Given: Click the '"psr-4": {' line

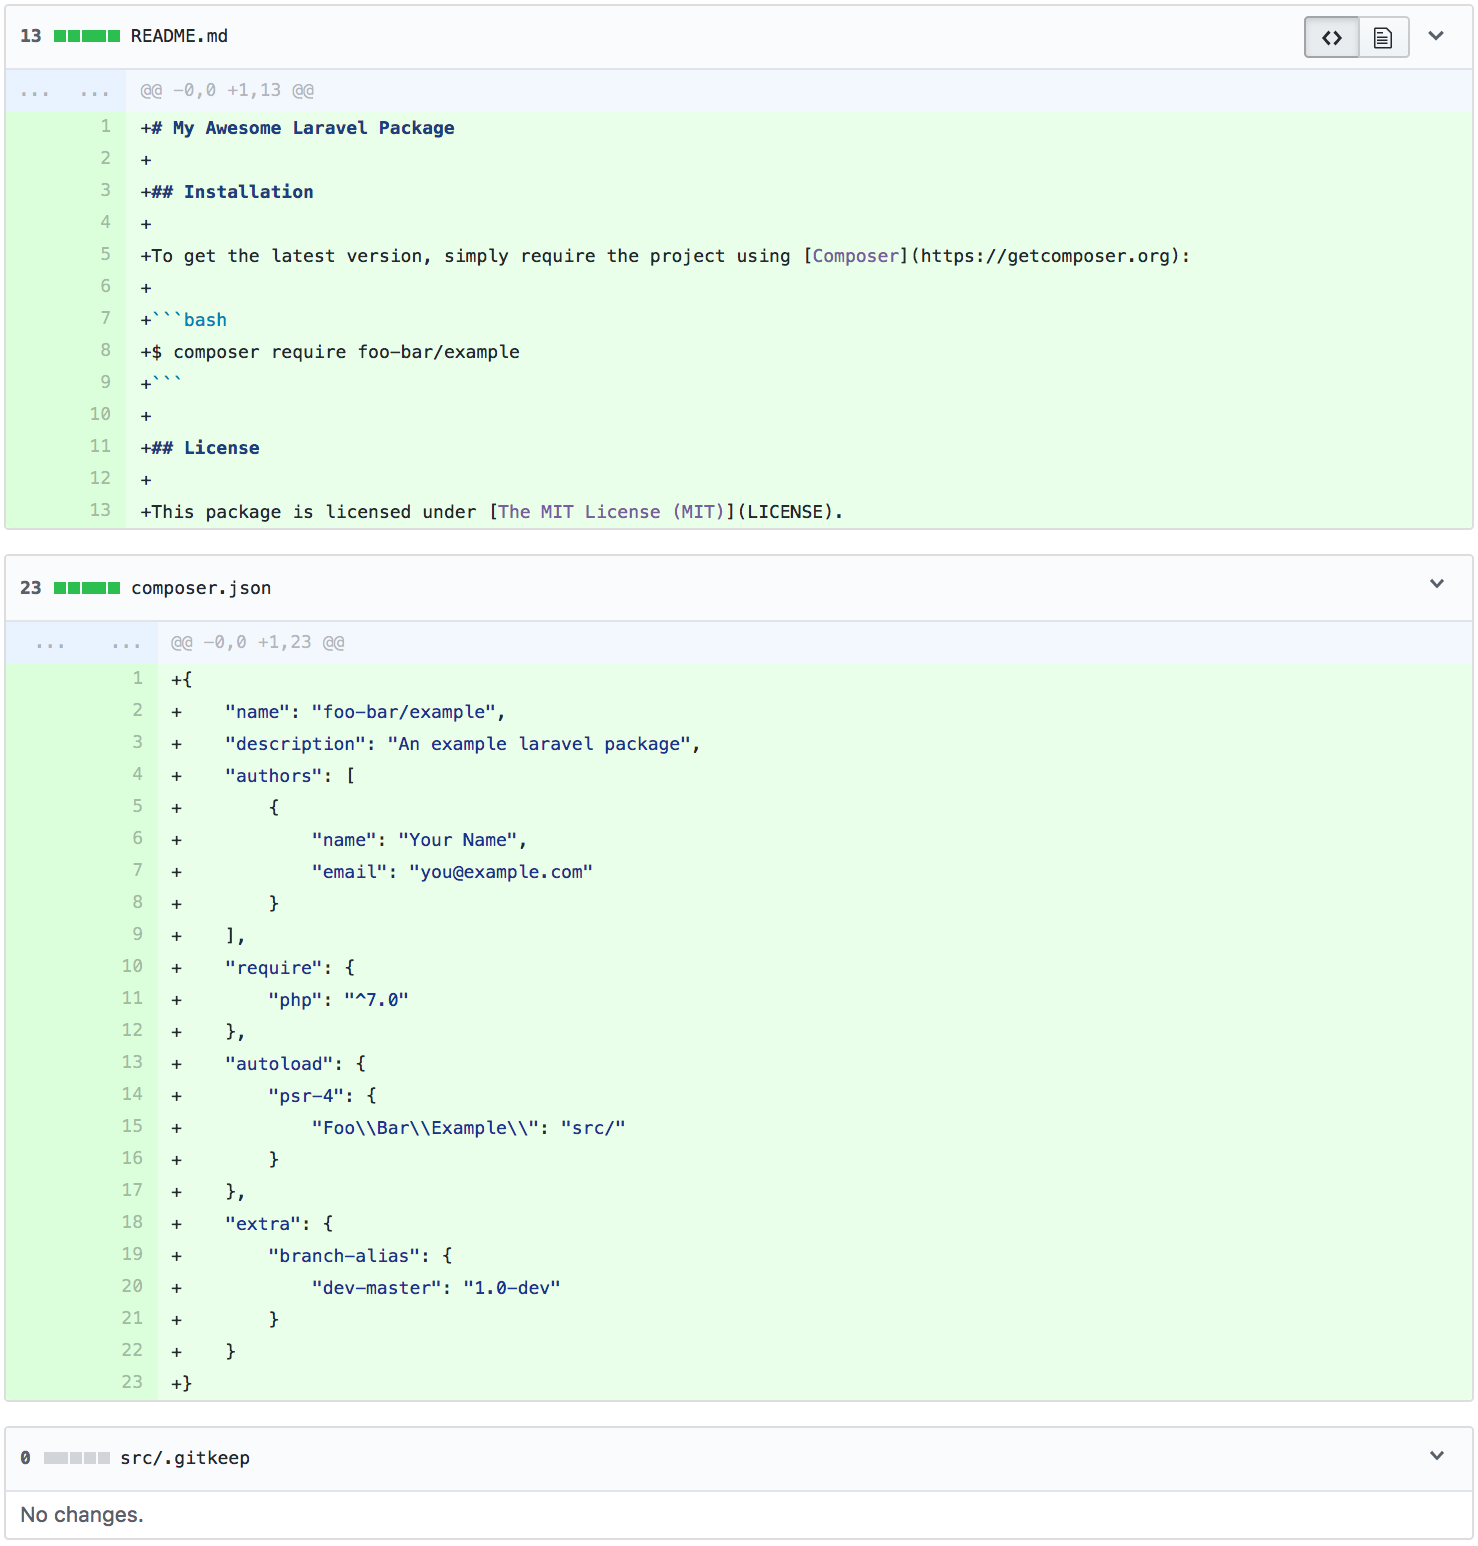Looking at the screenshot, I should (x=322, y=1096).
